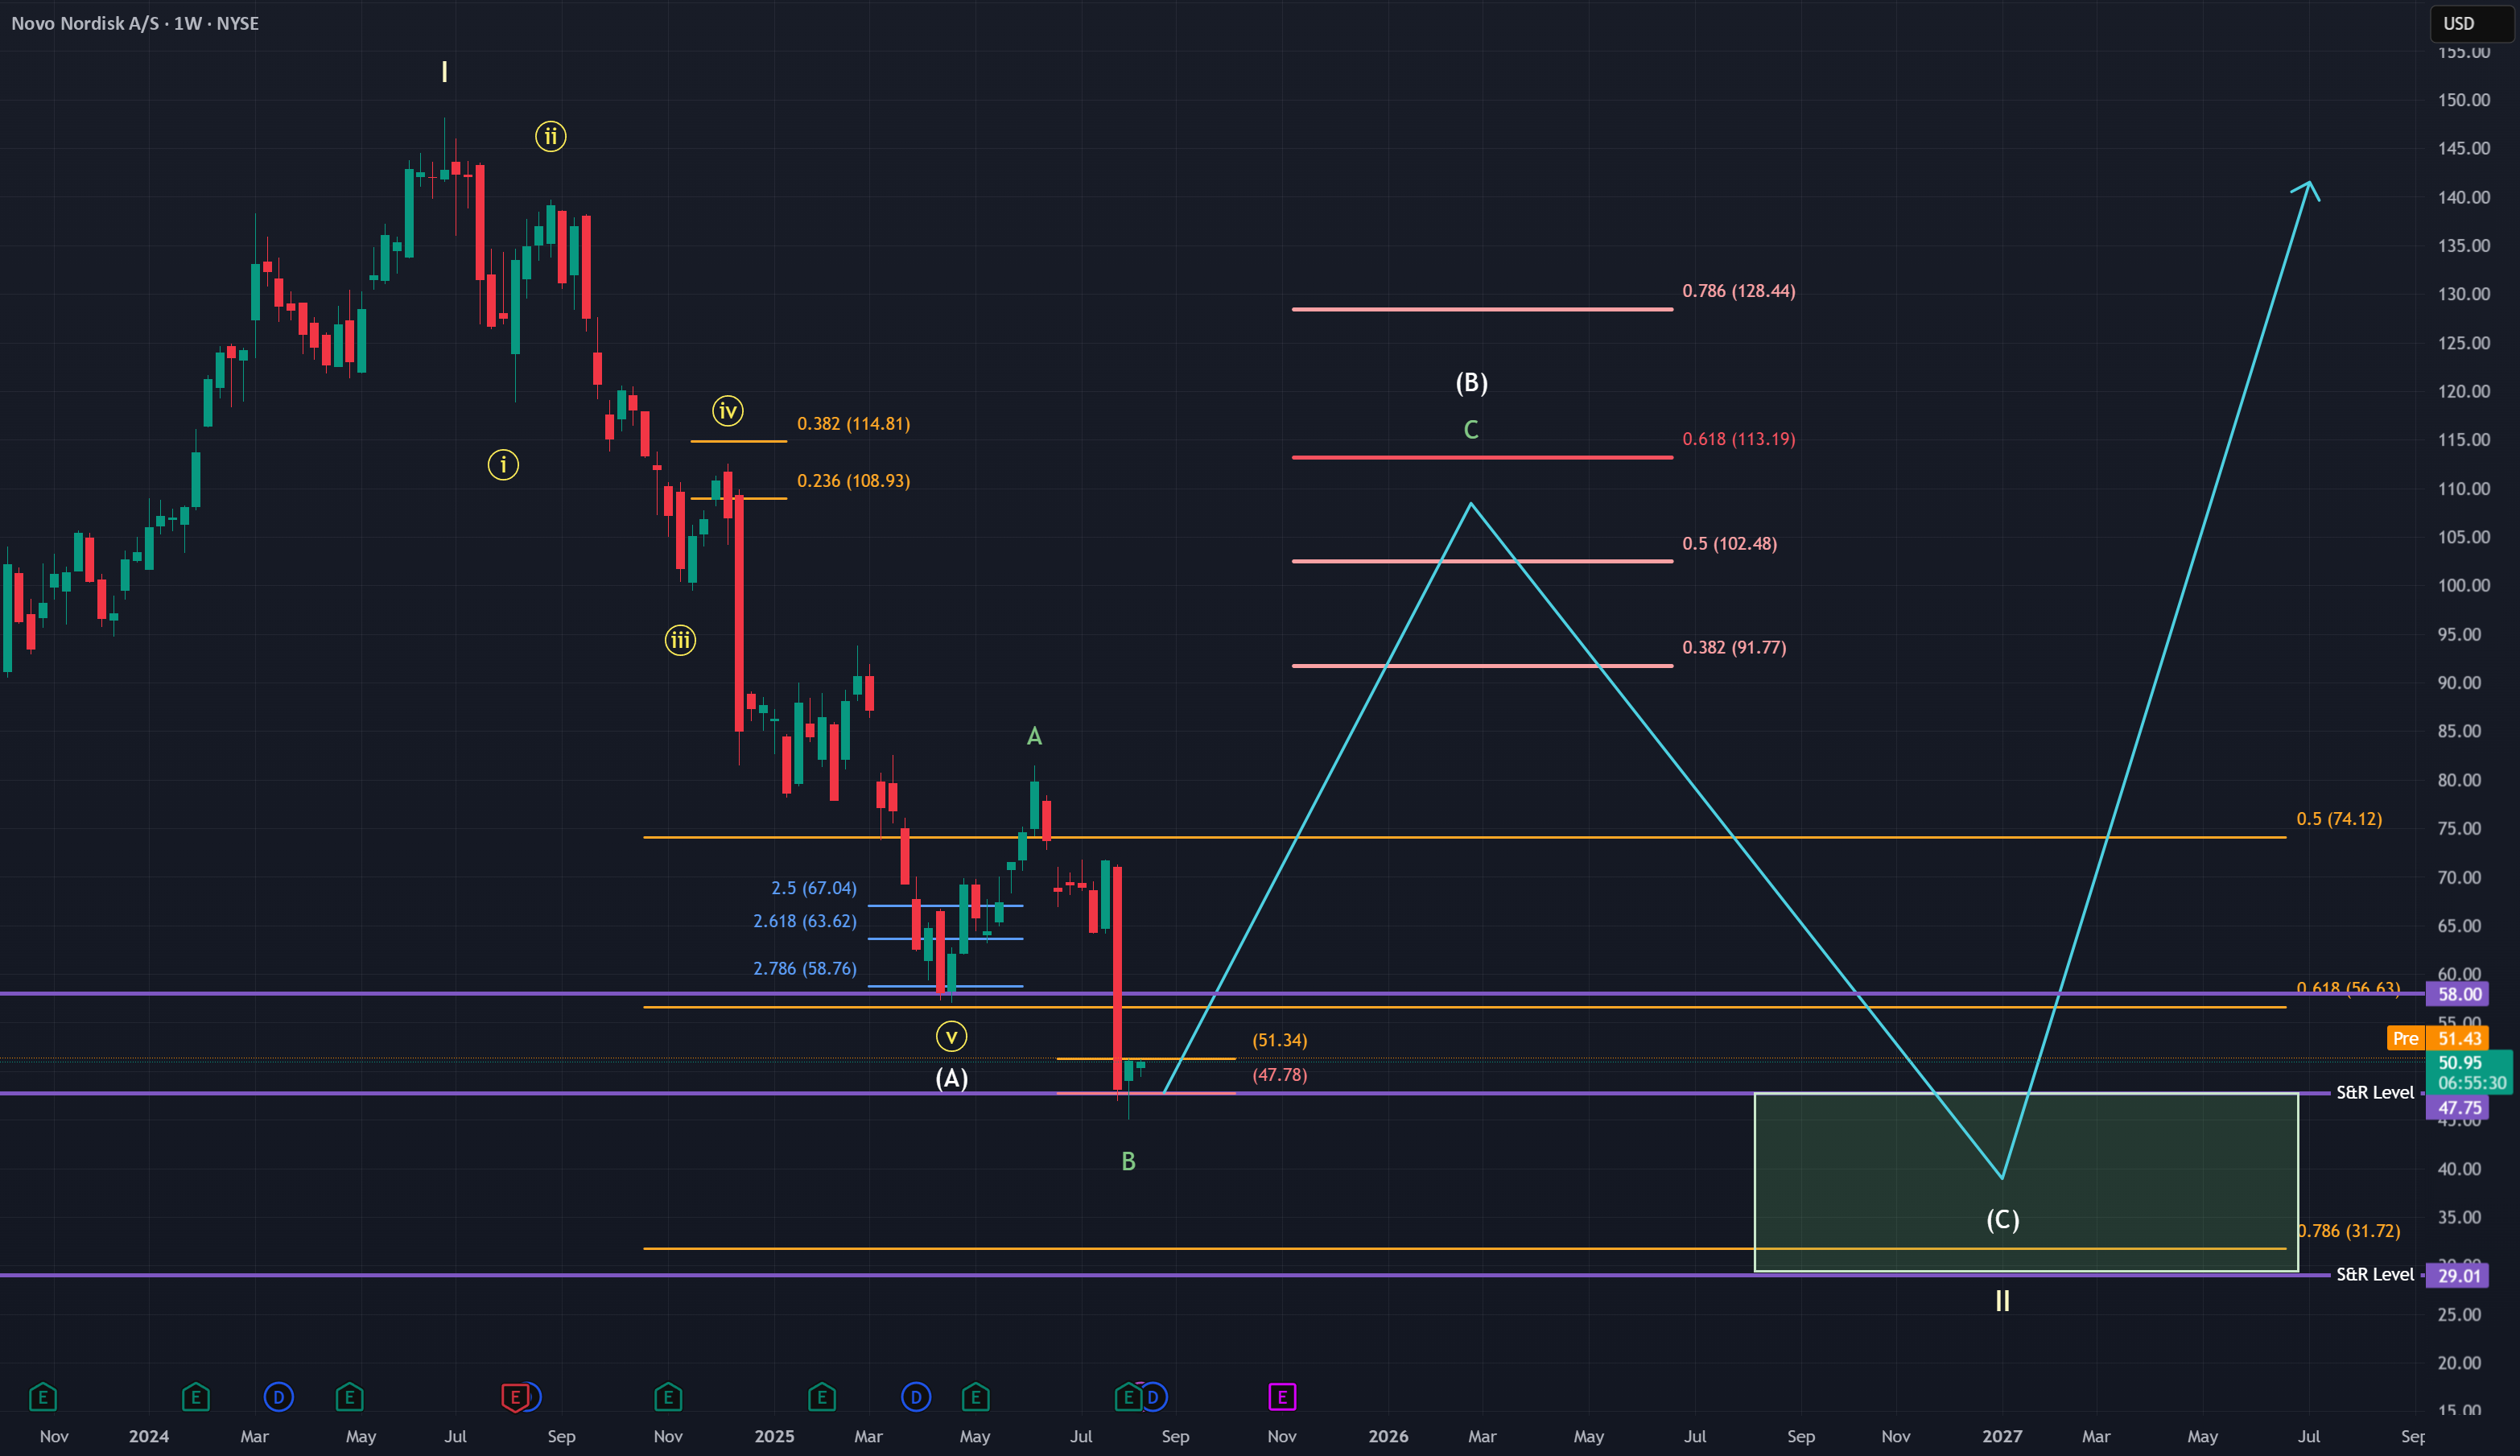The height and width of the screenshot is (1456, 2520).
Task: Click the earnings marker near February 2025
Action: 821,1397
